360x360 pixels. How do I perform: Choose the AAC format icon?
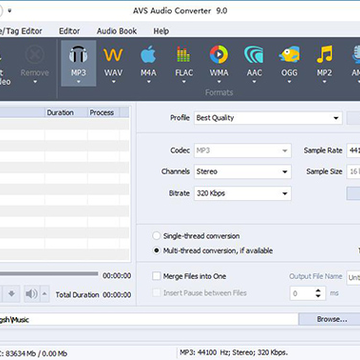254,55
